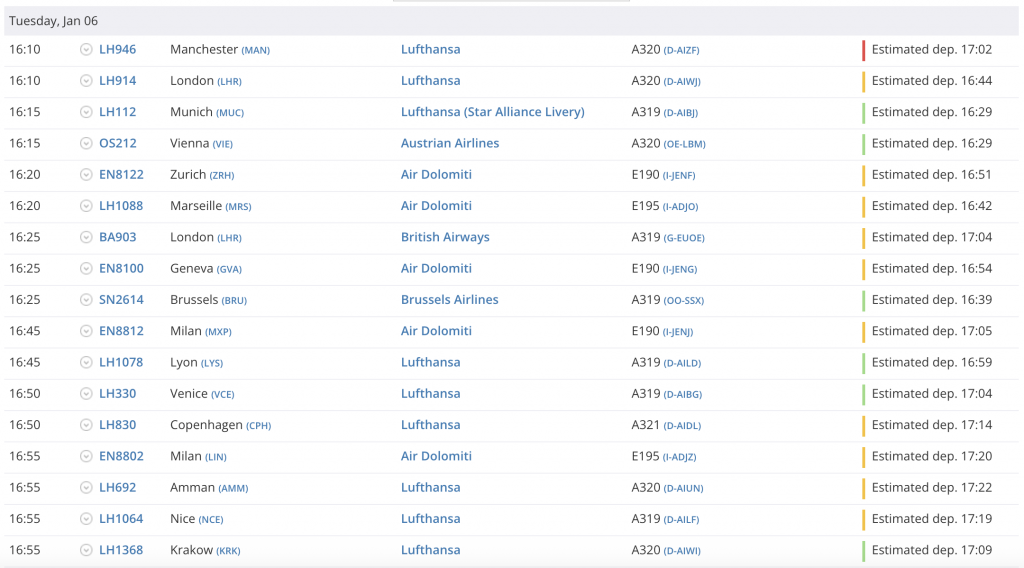This screenshot has width=1024, height=568.
Task: Expand the LH946 flight row chevron
Action: coord(86,50)
